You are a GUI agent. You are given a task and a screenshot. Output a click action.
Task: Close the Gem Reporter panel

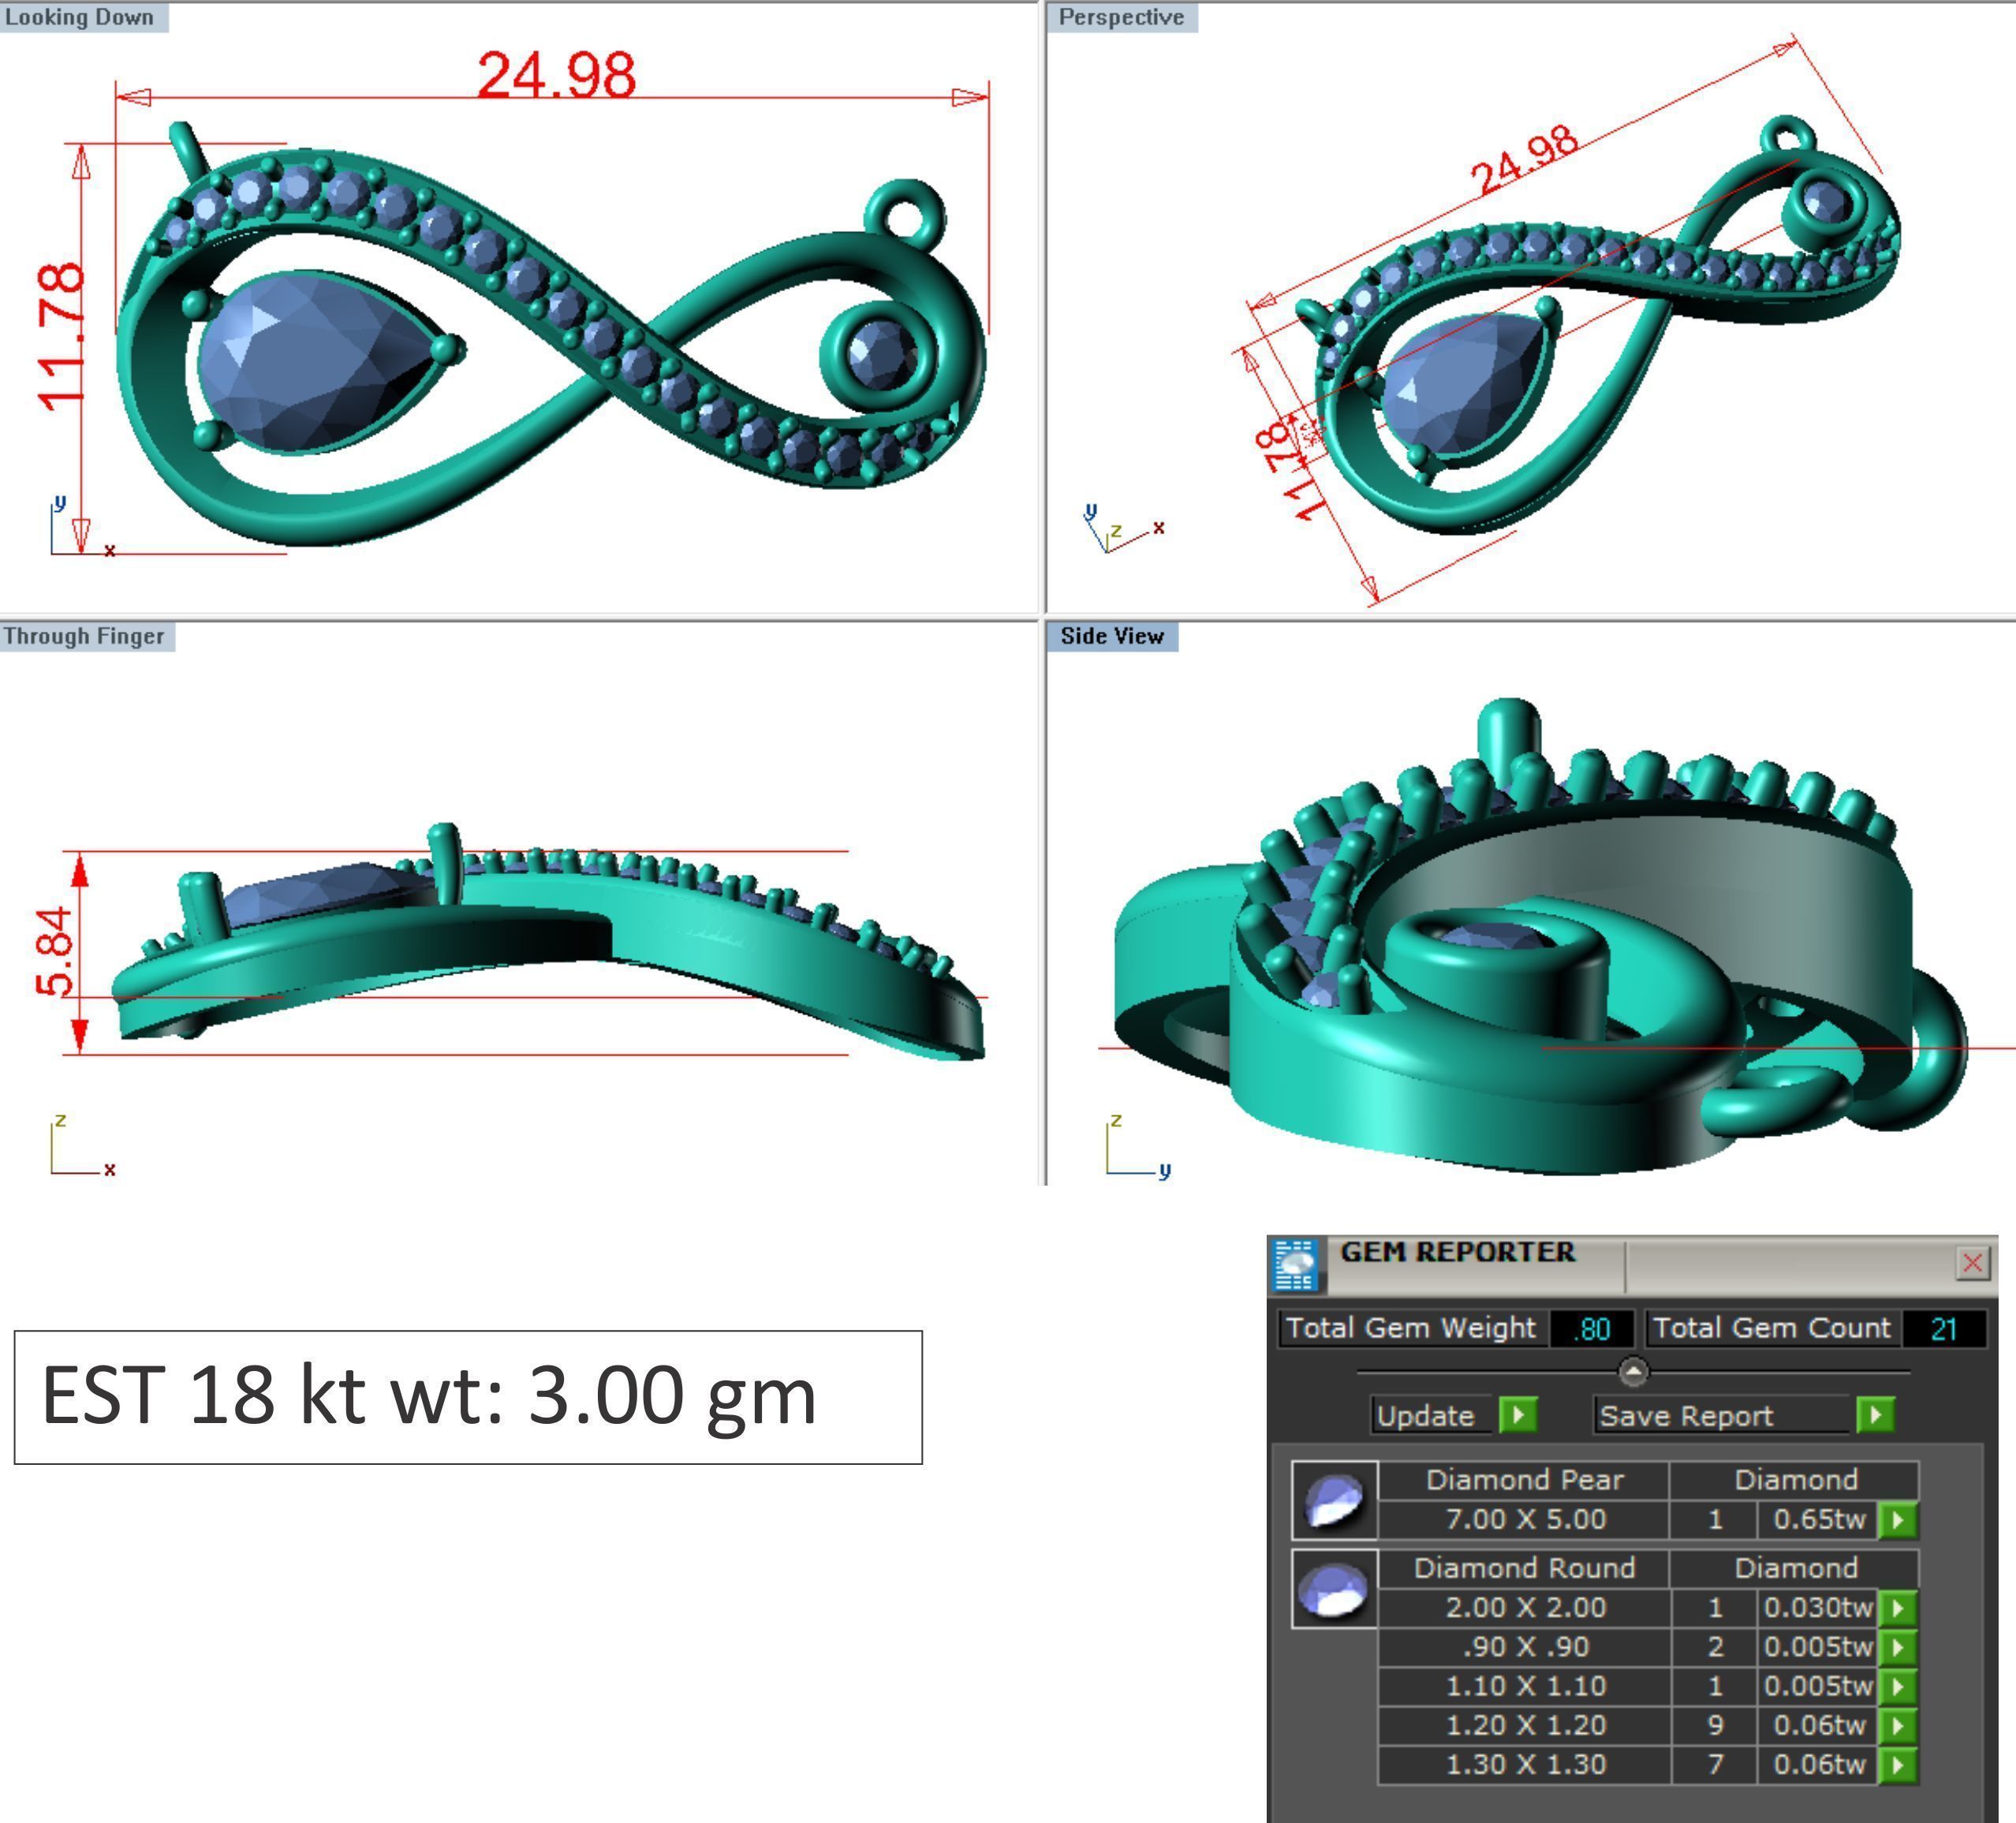pyautogui.click(x=1972, y=1263)
